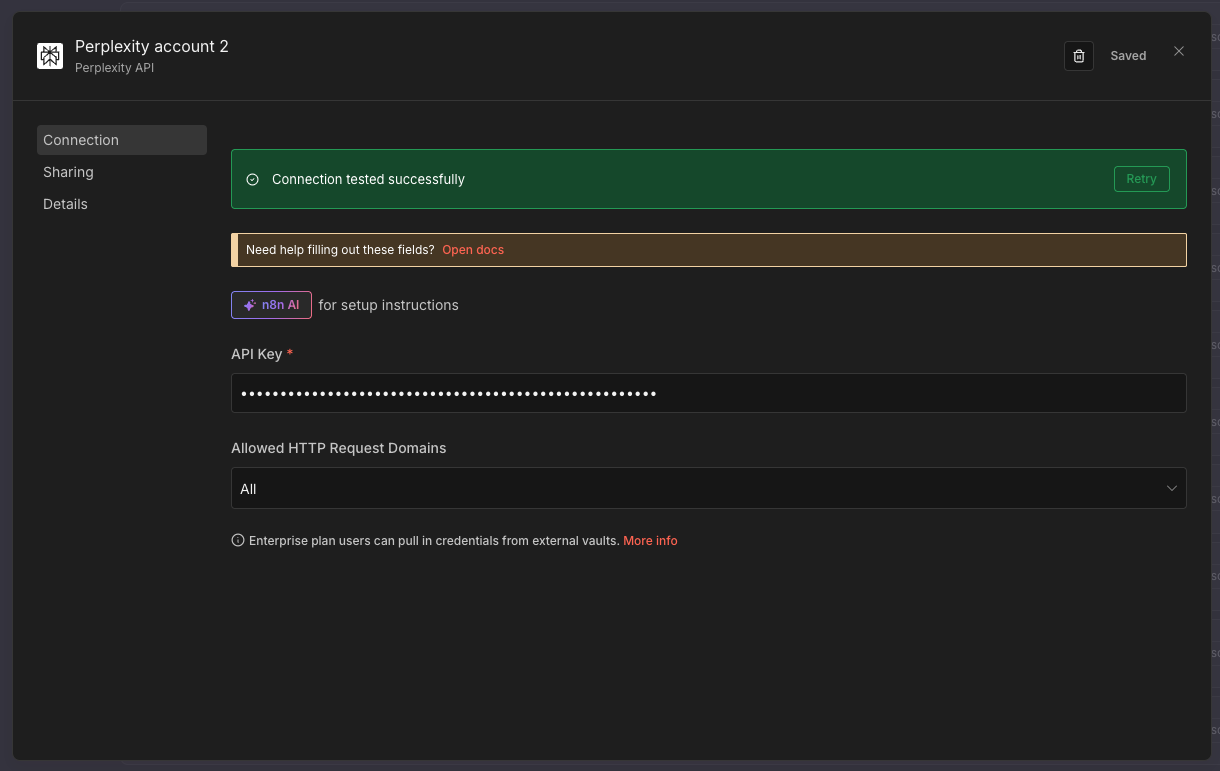Image resolution: width=1220 pixels, height=771 pixels.
Task: Click the Connection tested successfully message
Action: click(x=368, y=179)
